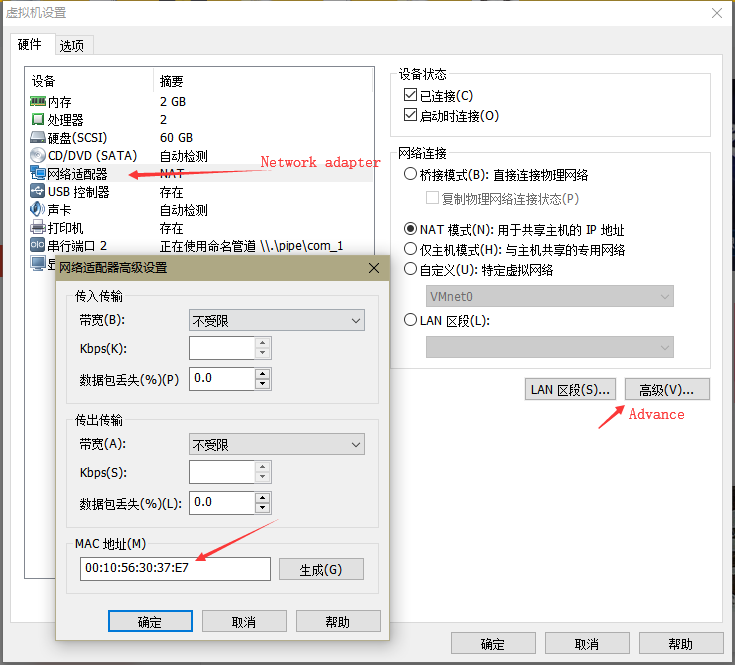Select the 网络适配器 network adapter icon
Viewport: 735px width, 665px height.
(x=38, y=173)
